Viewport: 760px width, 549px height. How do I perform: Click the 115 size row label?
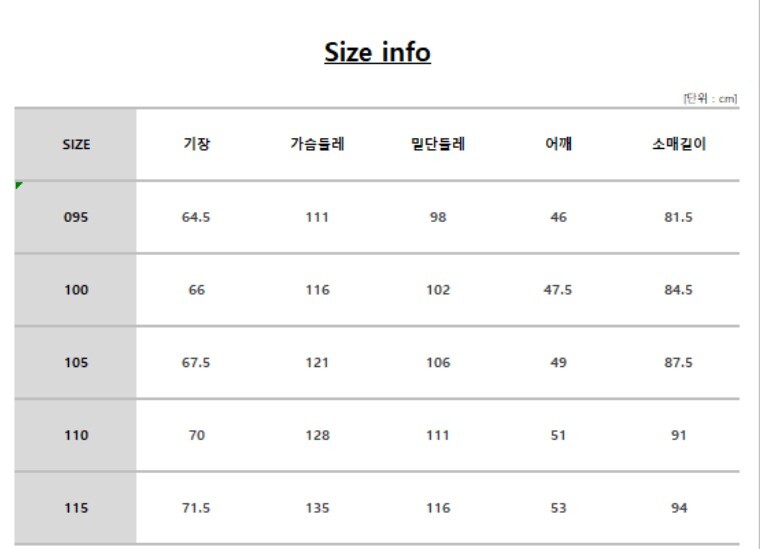click(x=76, y=508)
